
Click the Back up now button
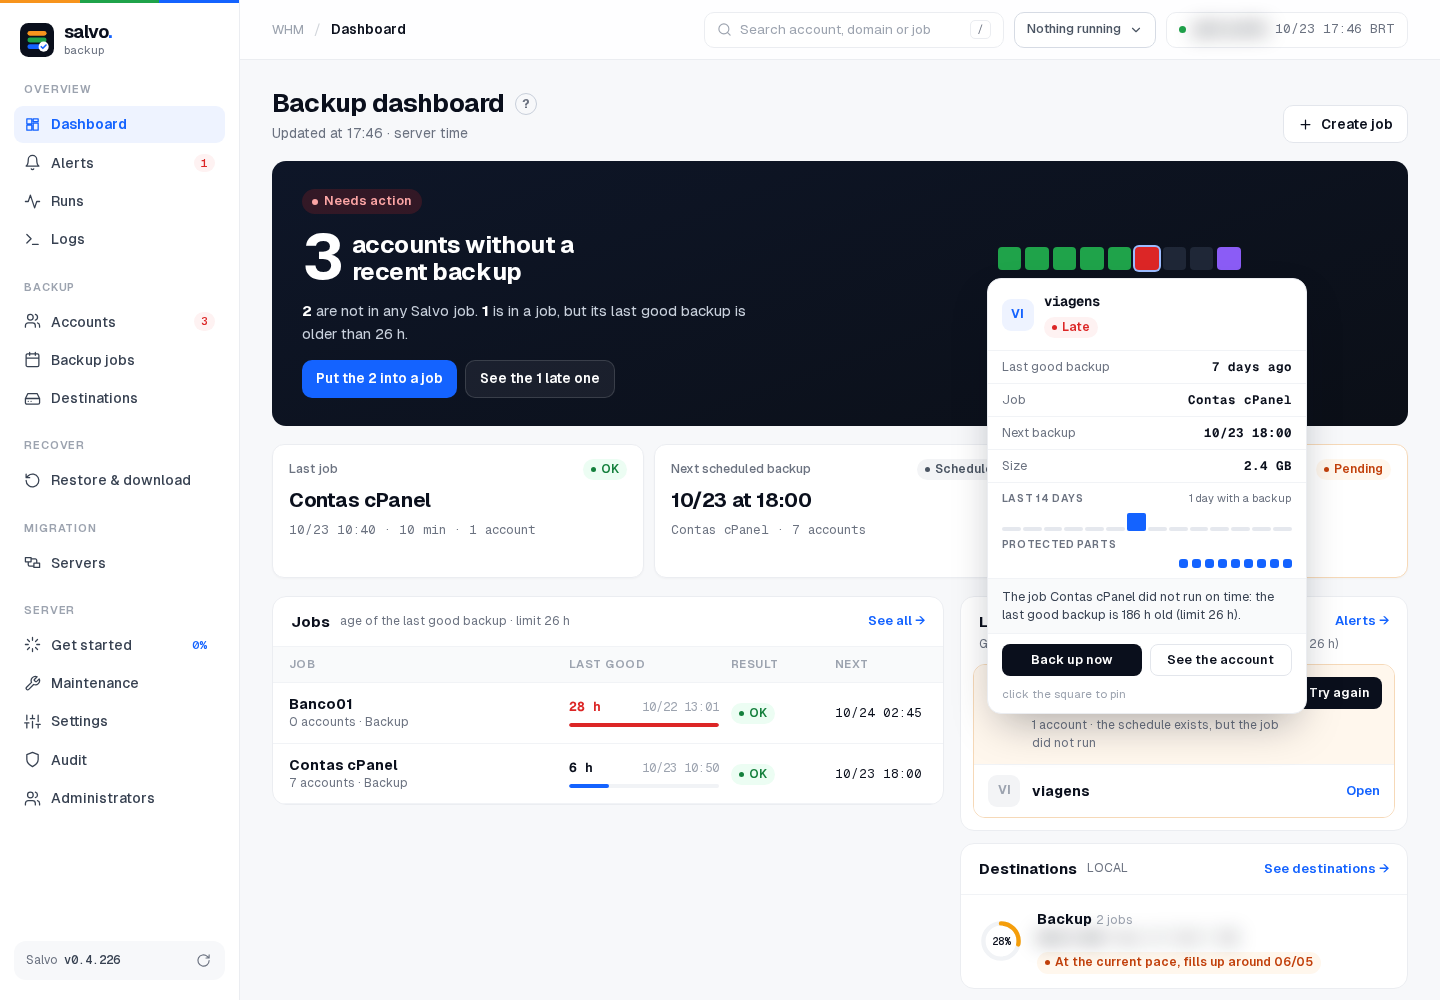point(1071,660)
